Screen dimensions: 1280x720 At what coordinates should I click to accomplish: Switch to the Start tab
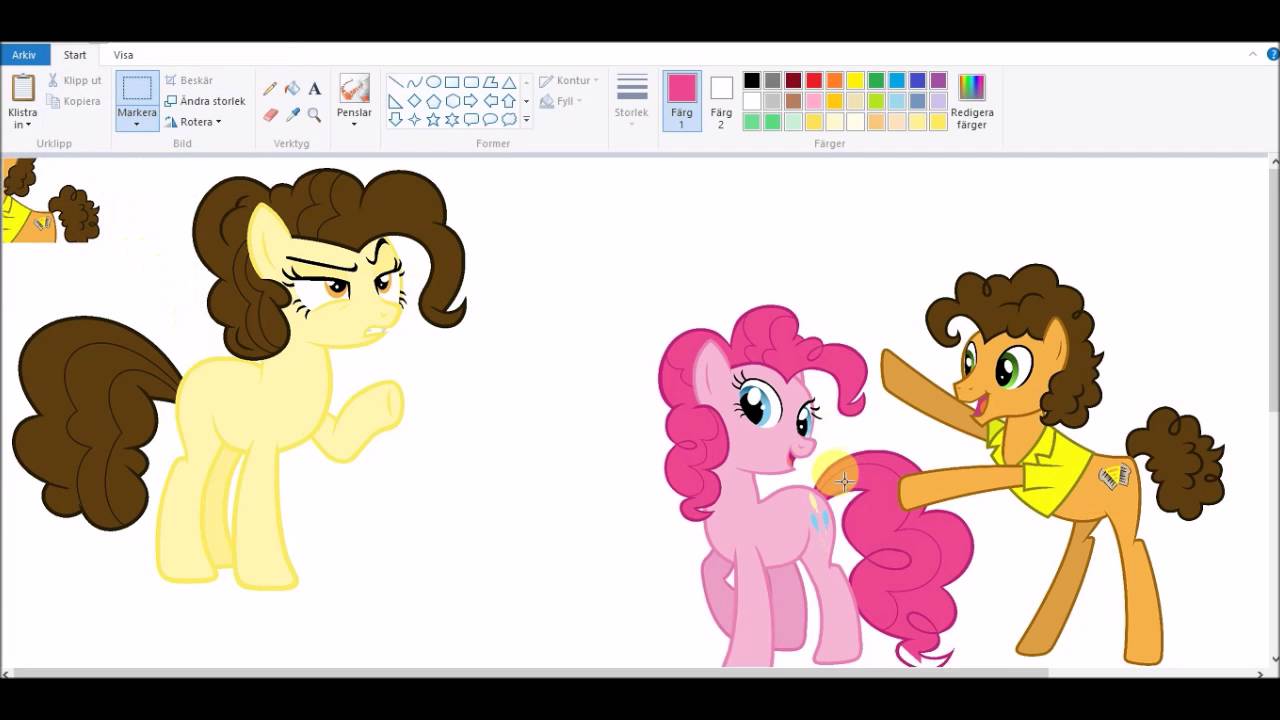pos(75,55)
